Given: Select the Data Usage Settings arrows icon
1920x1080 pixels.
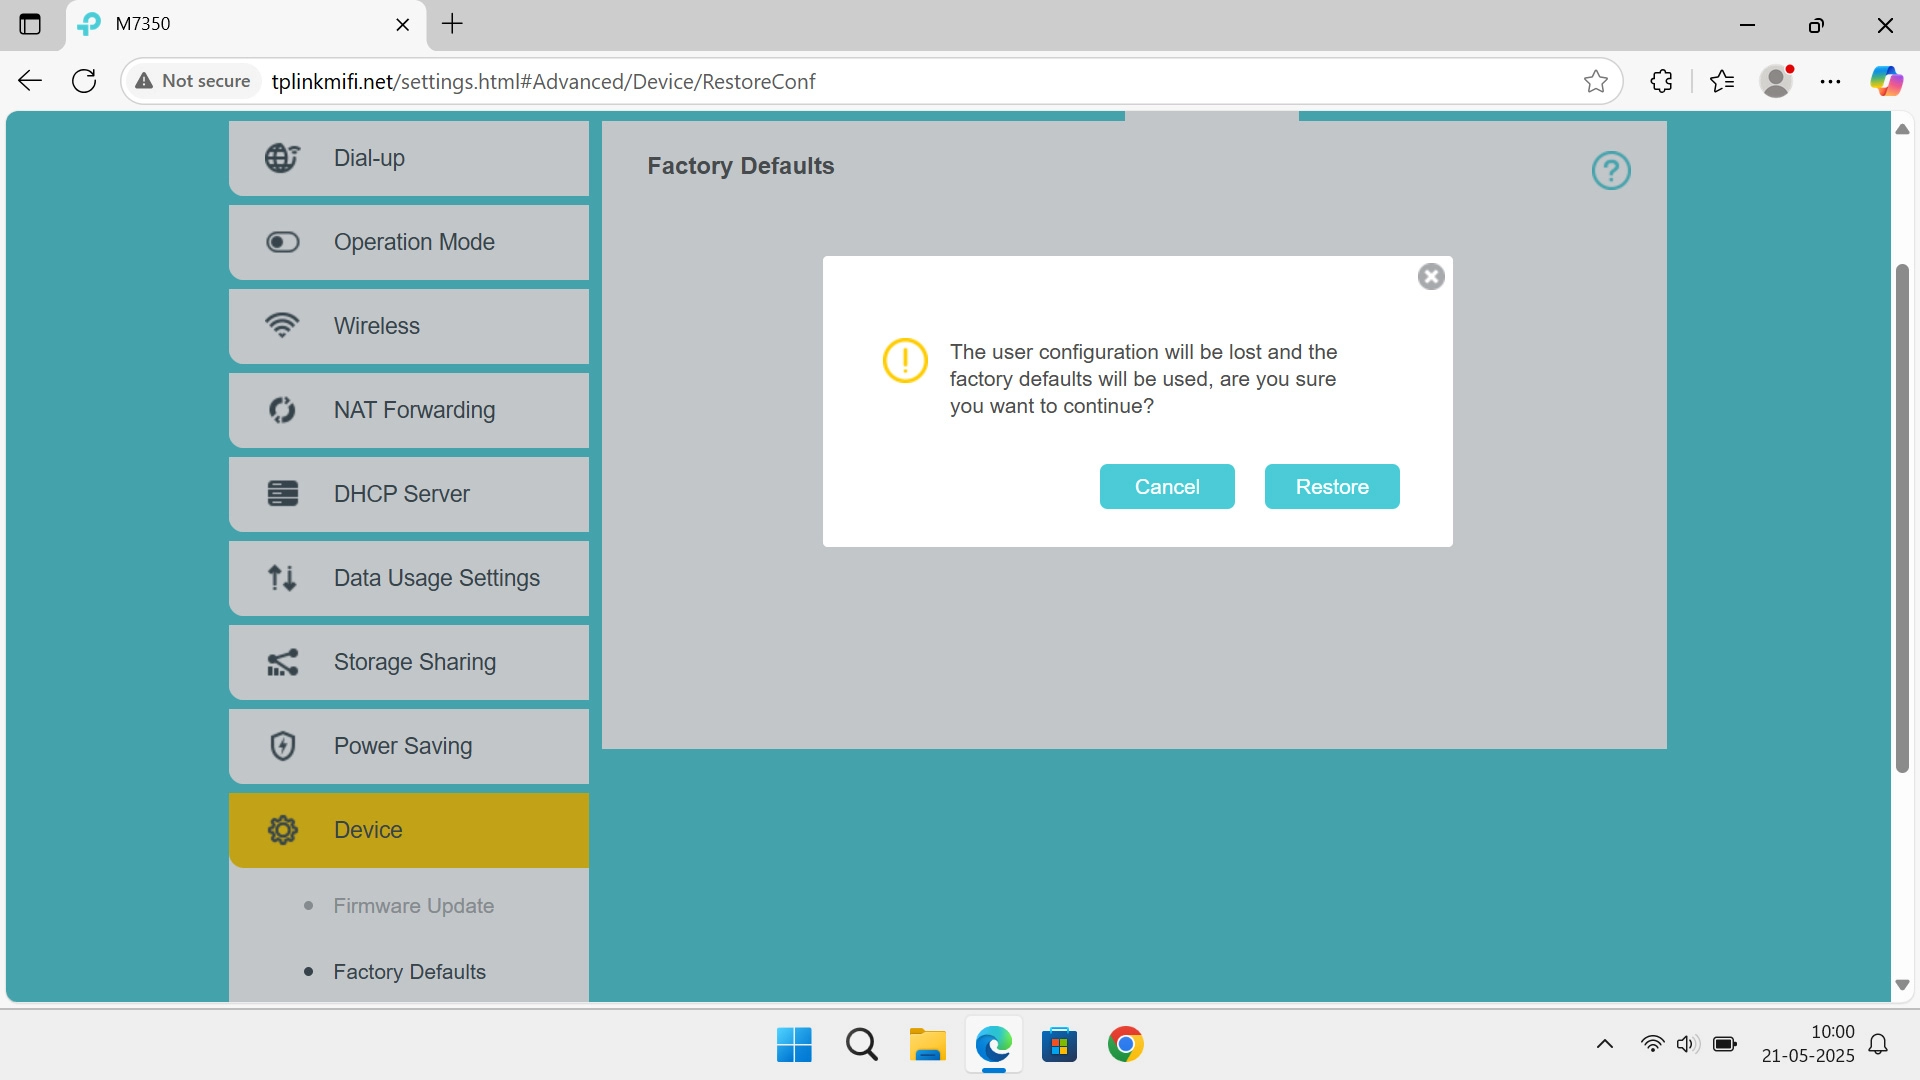Looking at the screenshot, I should tap(282, 577).
